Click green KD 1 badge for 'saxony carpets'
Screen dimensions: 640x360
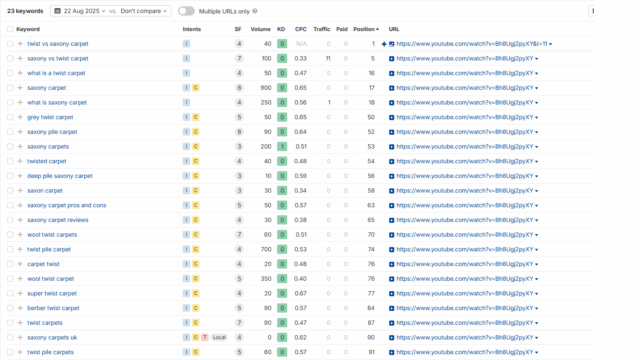tap(282, 147)
